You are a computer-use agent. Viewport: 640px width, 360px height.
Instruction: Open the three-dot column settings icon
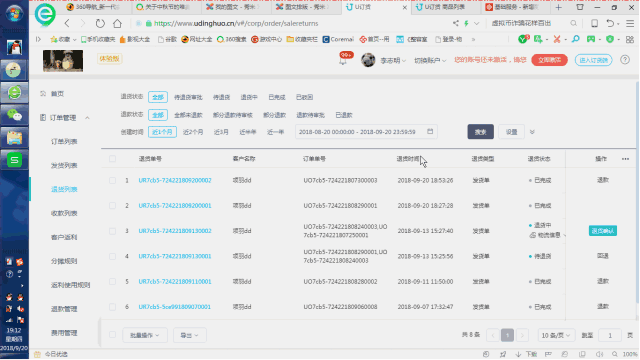(625, 159)
